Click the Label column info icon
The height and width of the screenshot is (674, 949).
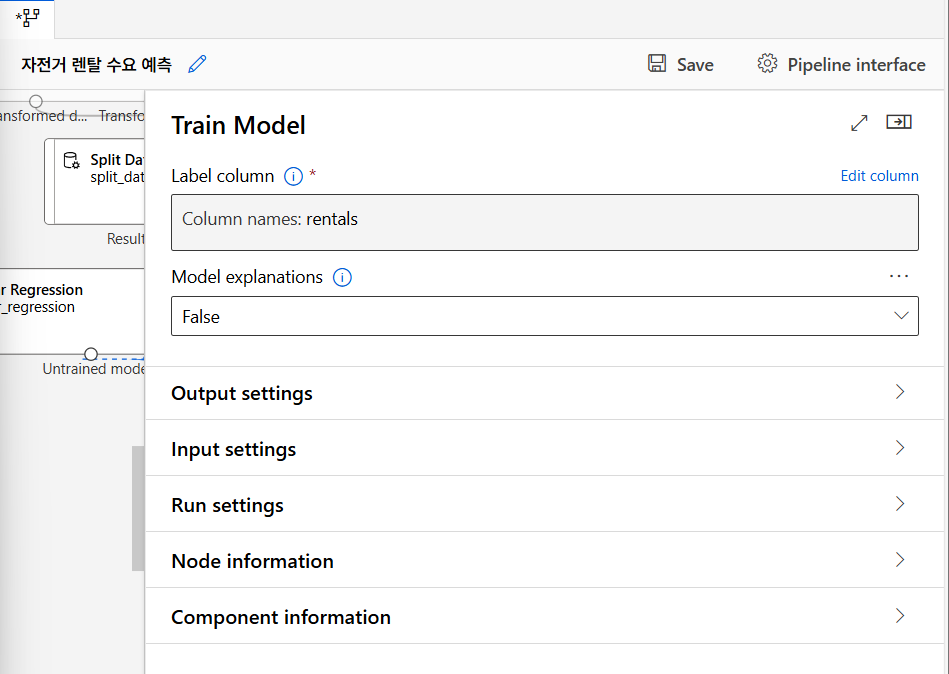(x=293, y=176)
